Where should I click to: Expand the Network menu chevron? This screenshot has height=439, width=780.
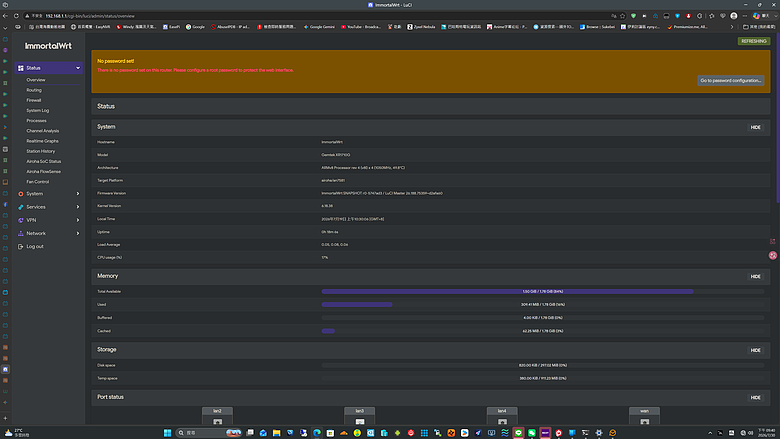(78, 233)
